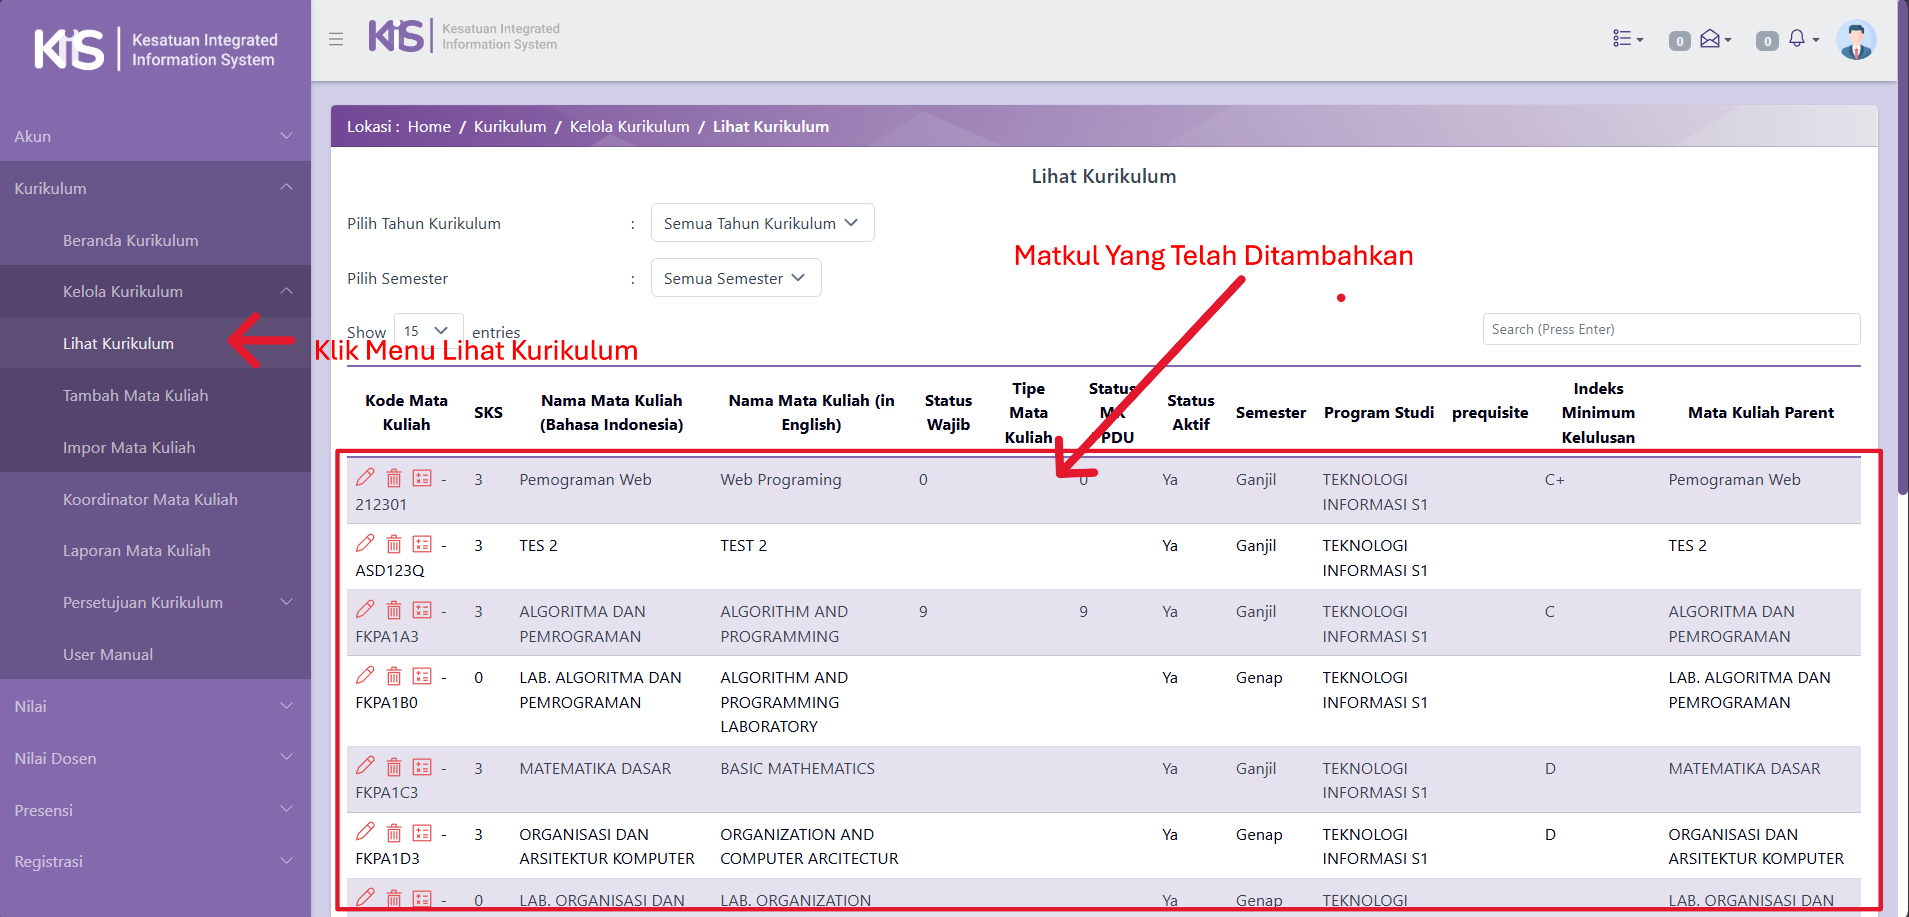The image size is (1909, 917).
Task: Open the Semua Semester dropdown
Action: point(735,278)
